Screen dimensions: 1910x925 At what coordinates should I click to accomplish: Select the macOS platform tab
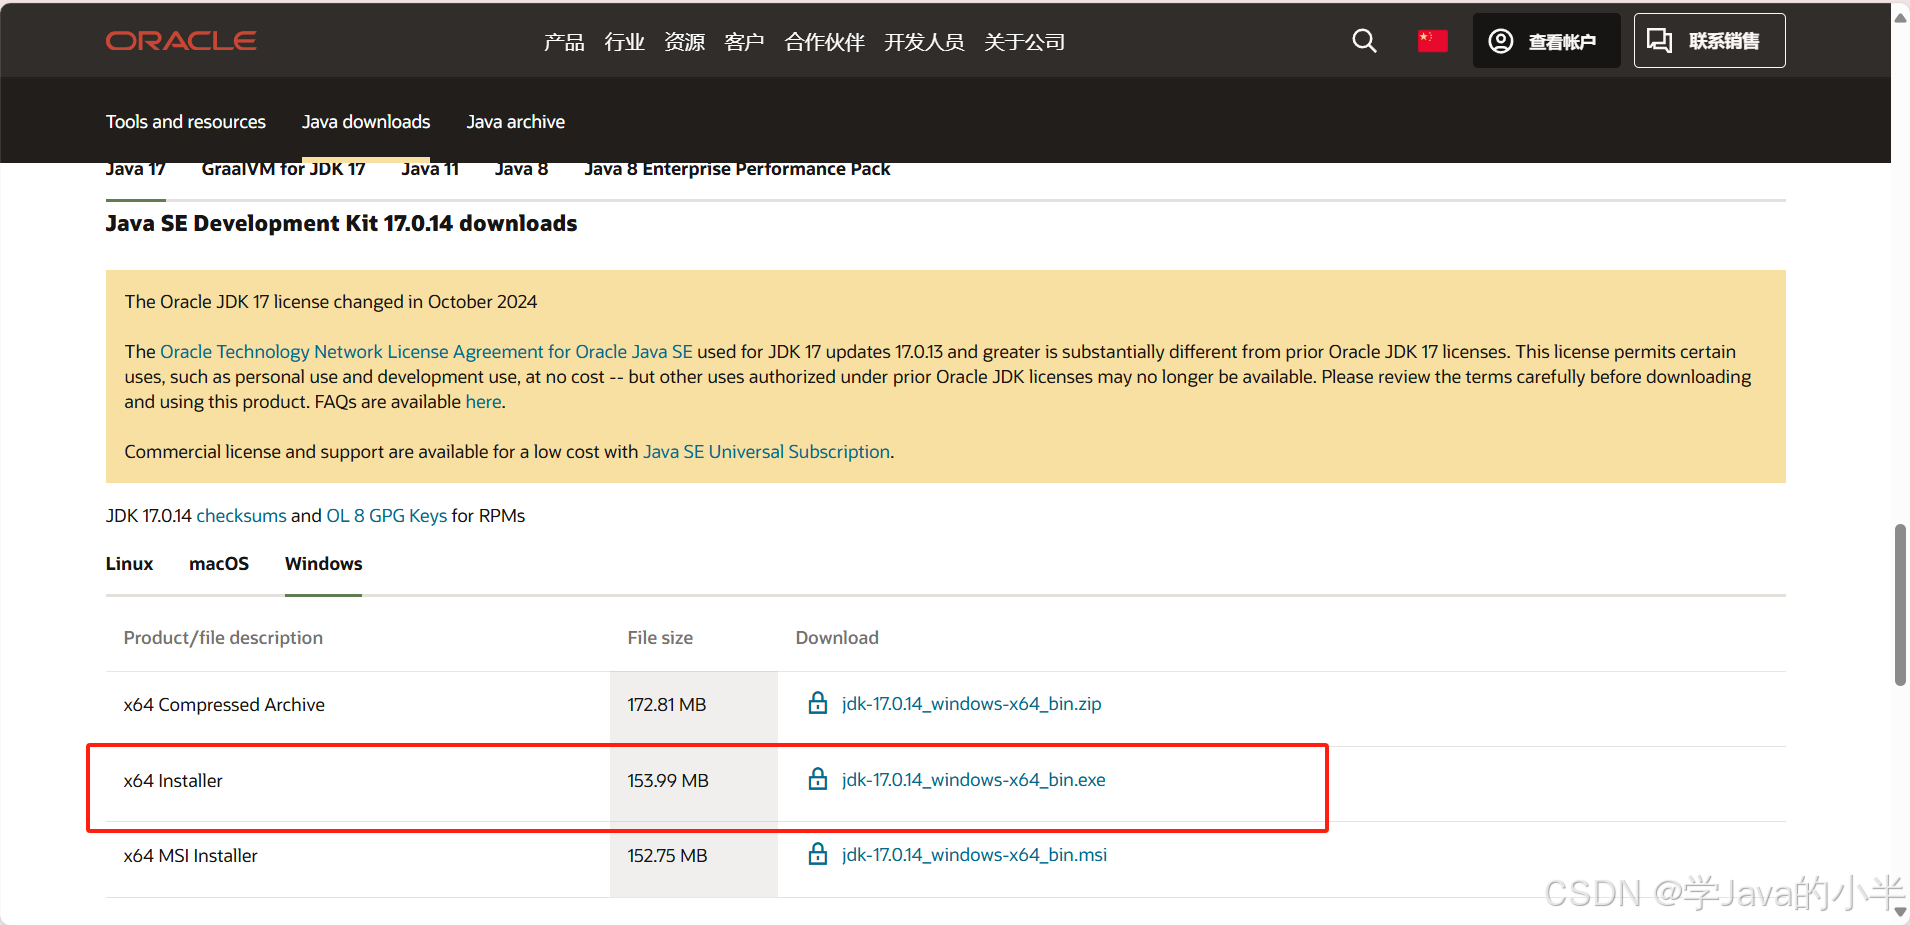point(219,564)
